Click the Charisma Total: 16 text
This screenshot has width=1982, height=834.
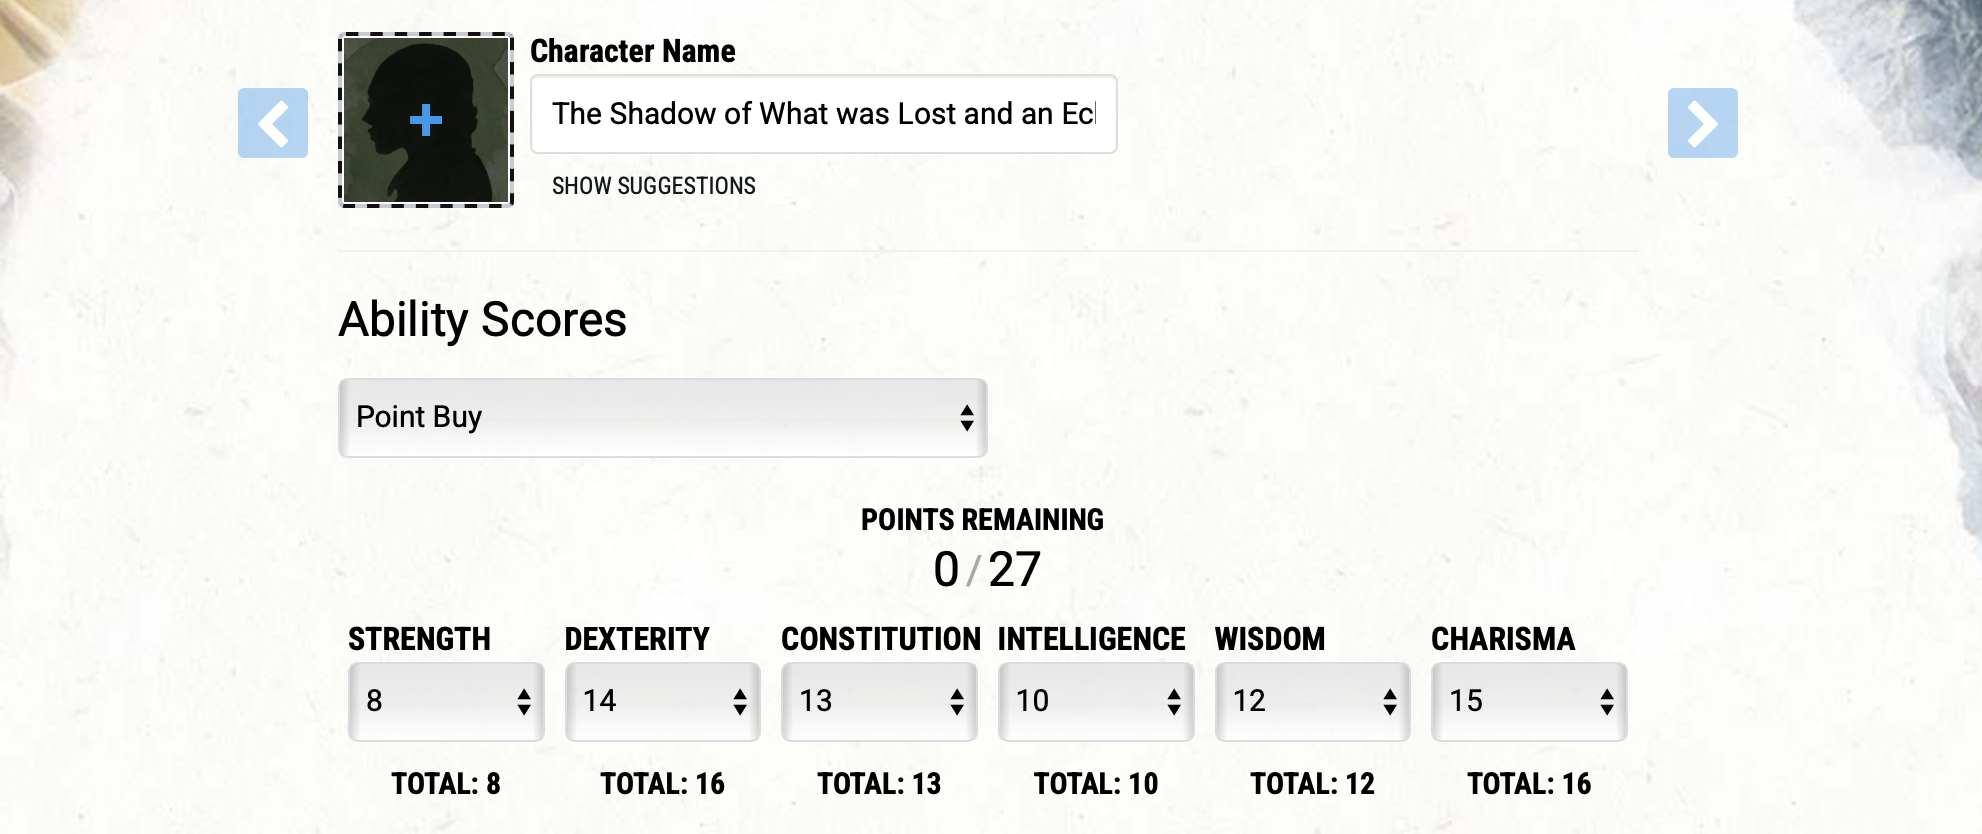click(x=1529, y=784)
